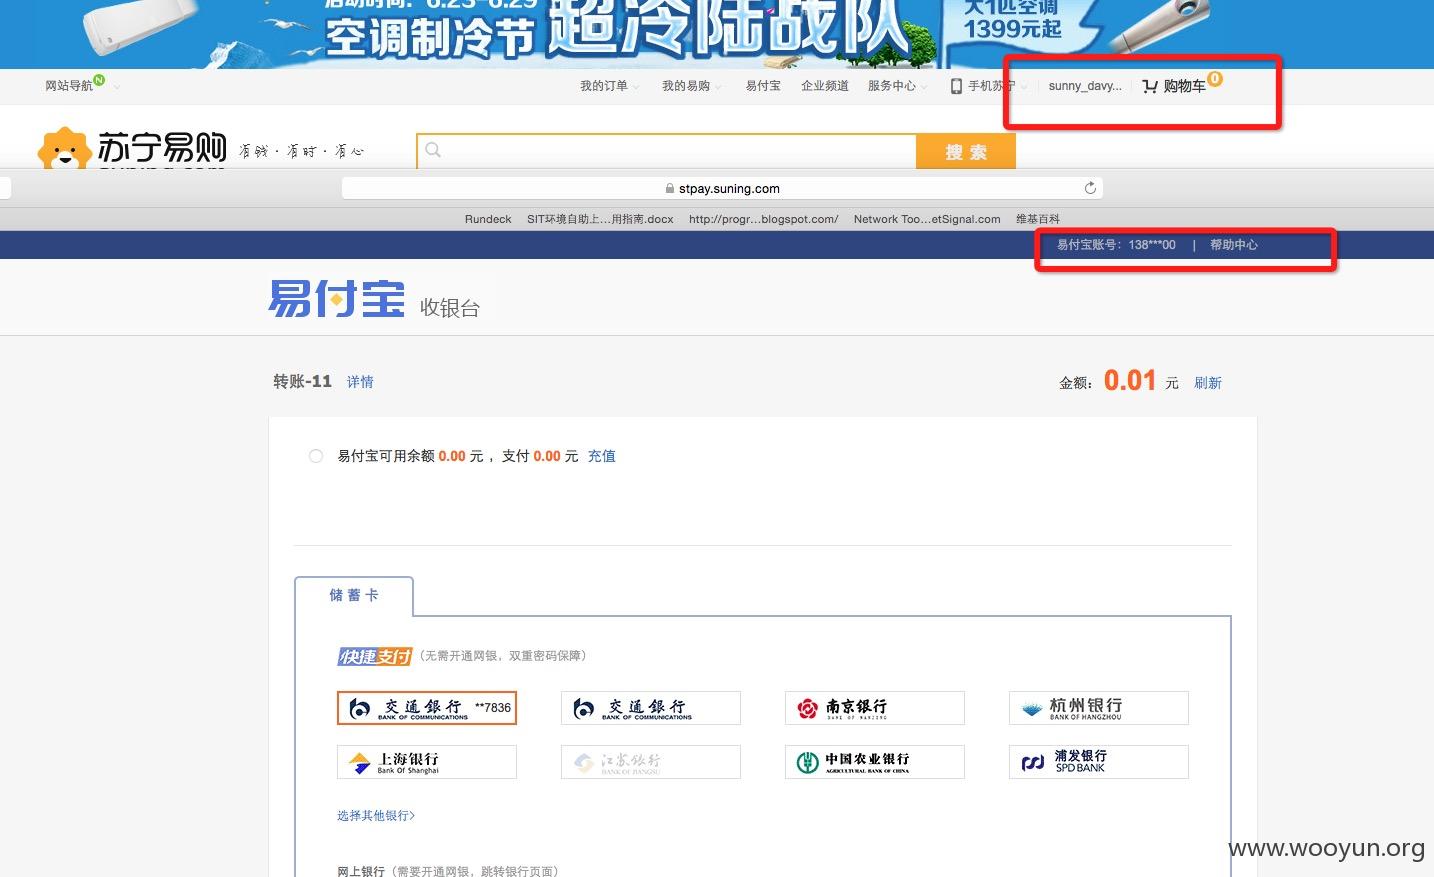Click 充值 recharge link
This screenshot has width=1434, height=877.
[x=602, y=456]
